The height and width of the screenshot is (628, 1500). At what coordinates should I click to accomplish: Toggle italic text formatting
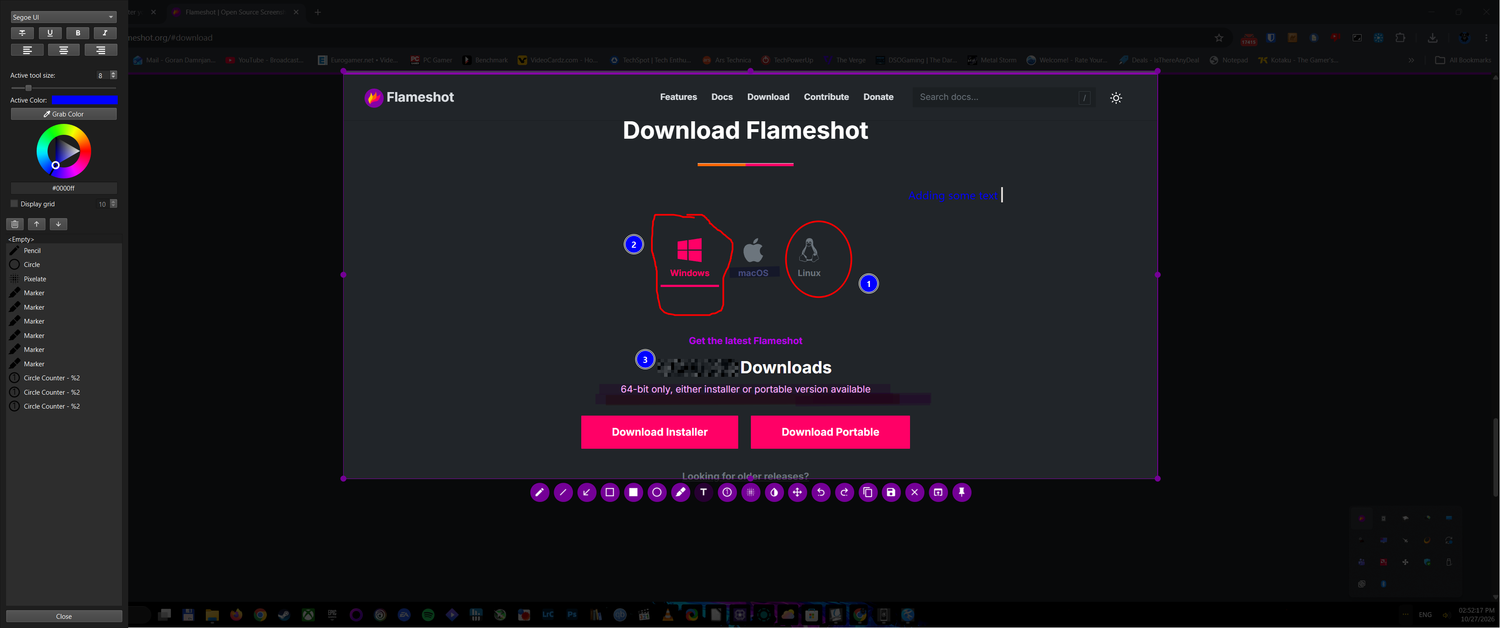tap(105, 33)
